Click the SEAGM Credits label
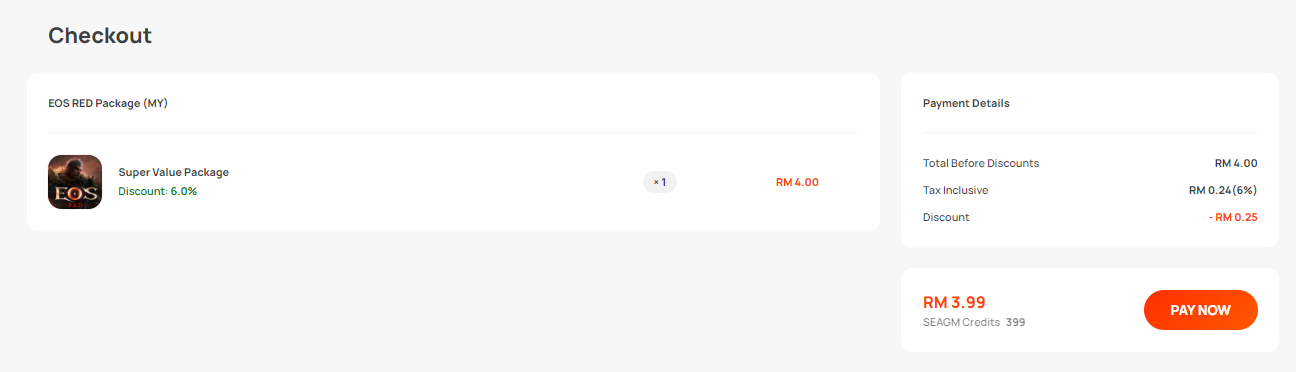Viewport: 1296px width, 372px height. click(x=961, y=323)
